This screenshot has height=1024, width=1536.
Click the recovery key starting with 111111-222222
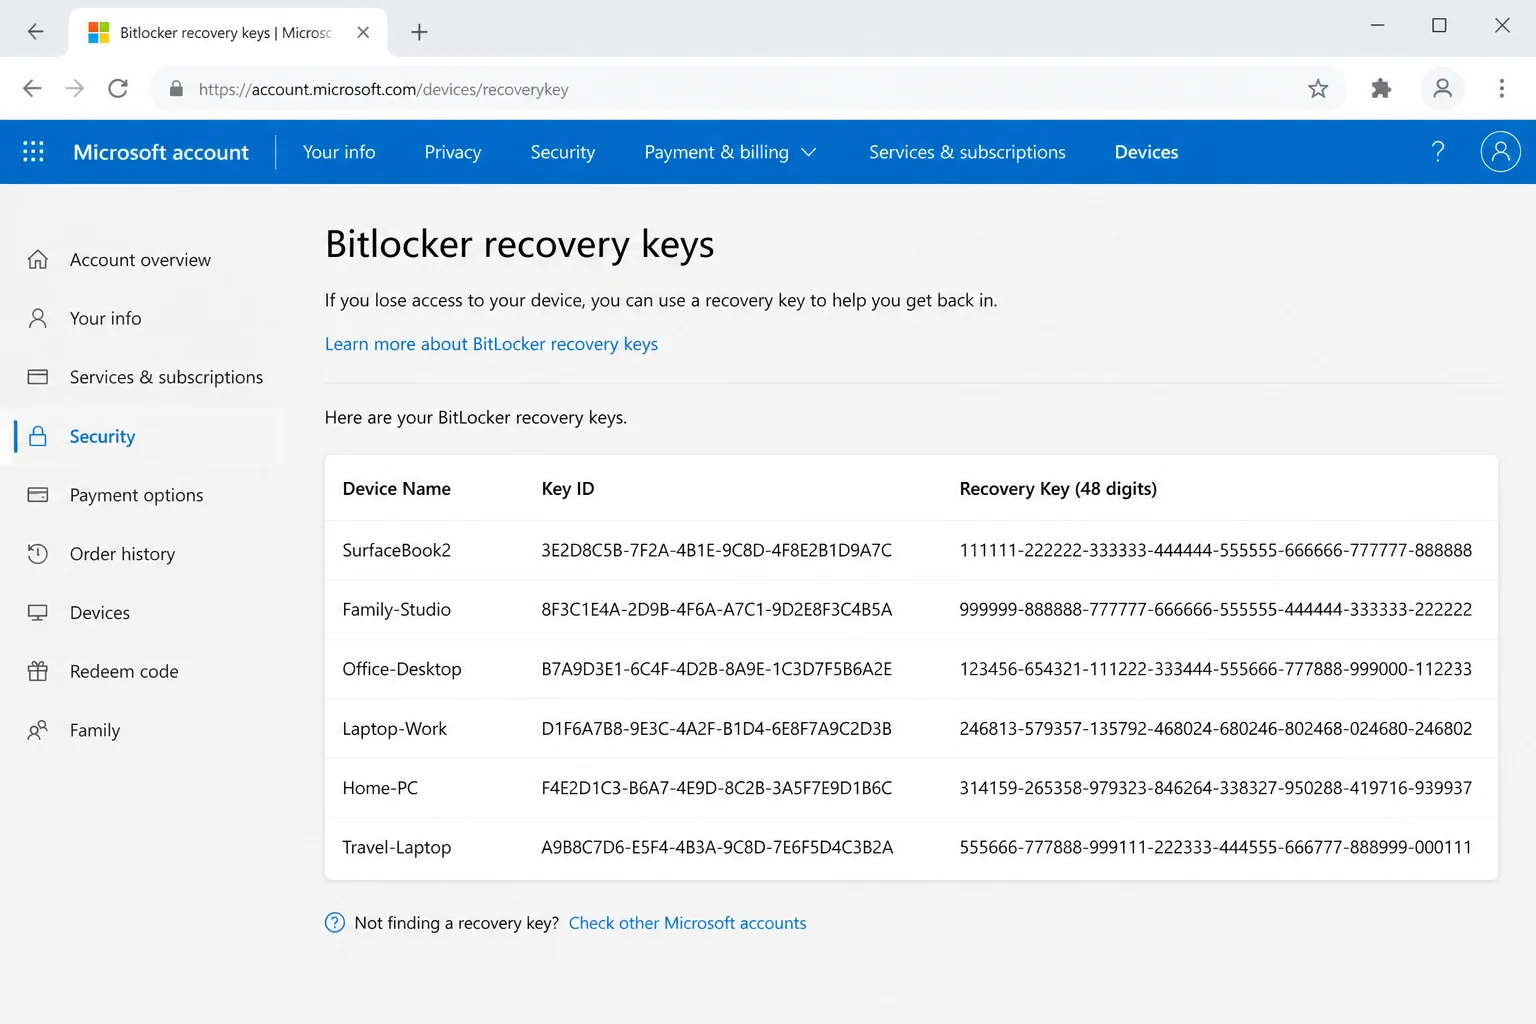pyautogui.click(x=1215, y=550)
